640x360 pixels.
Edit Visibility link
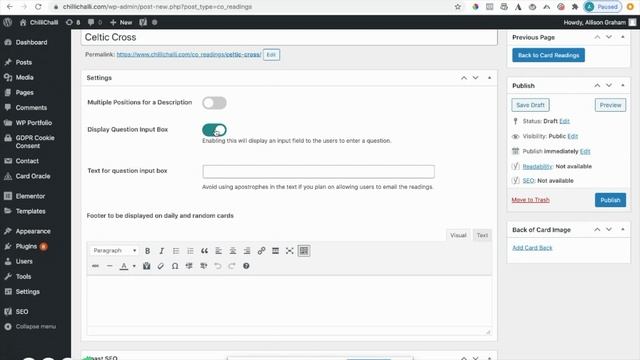coord(573,136)
